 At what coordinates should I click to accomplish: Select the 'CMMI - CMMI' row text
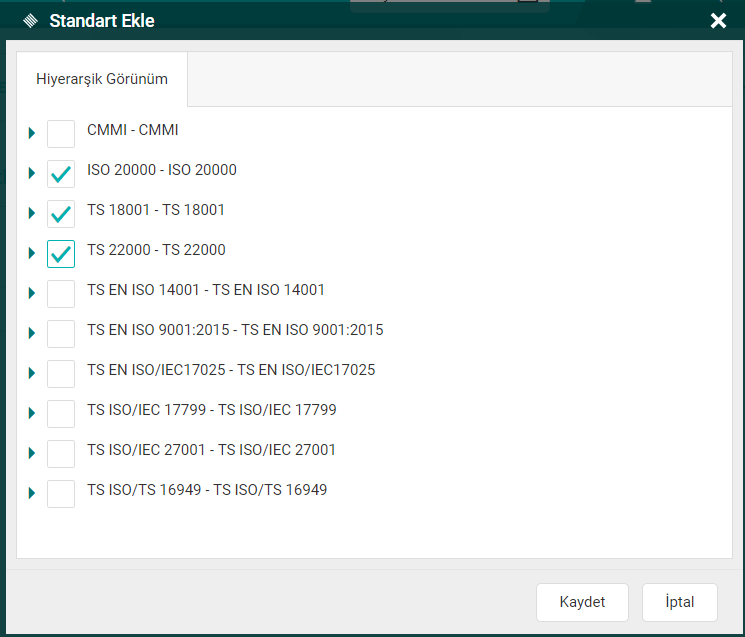coord(133,130)
